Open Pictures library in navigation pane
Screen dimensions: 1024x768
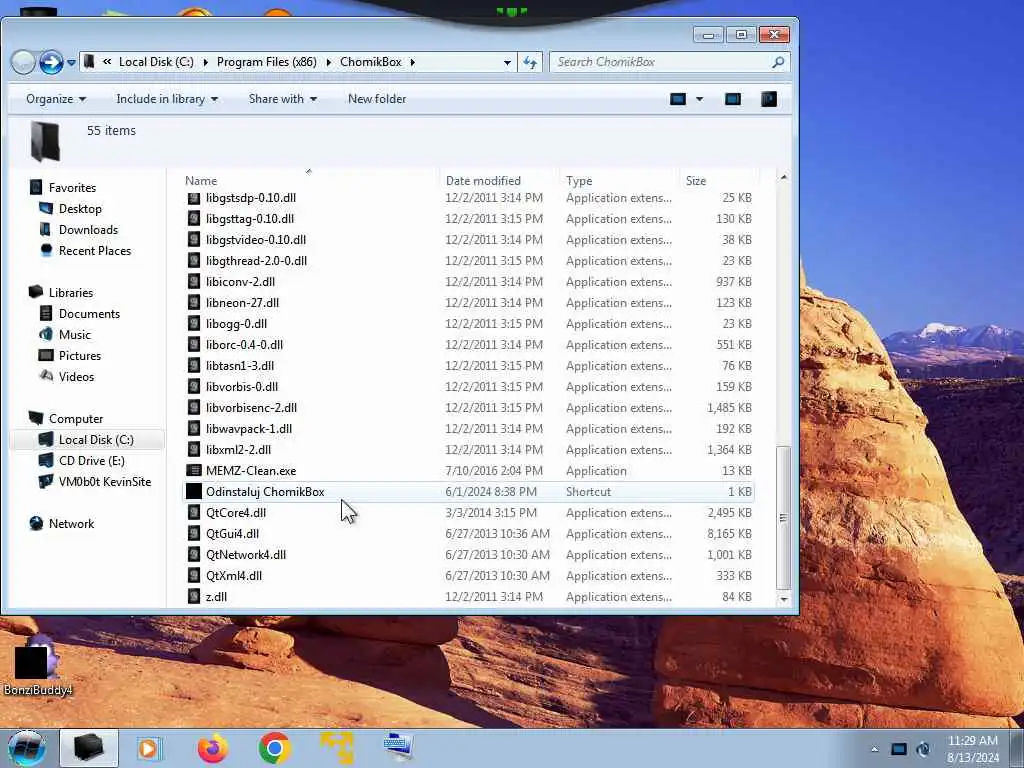80,355
